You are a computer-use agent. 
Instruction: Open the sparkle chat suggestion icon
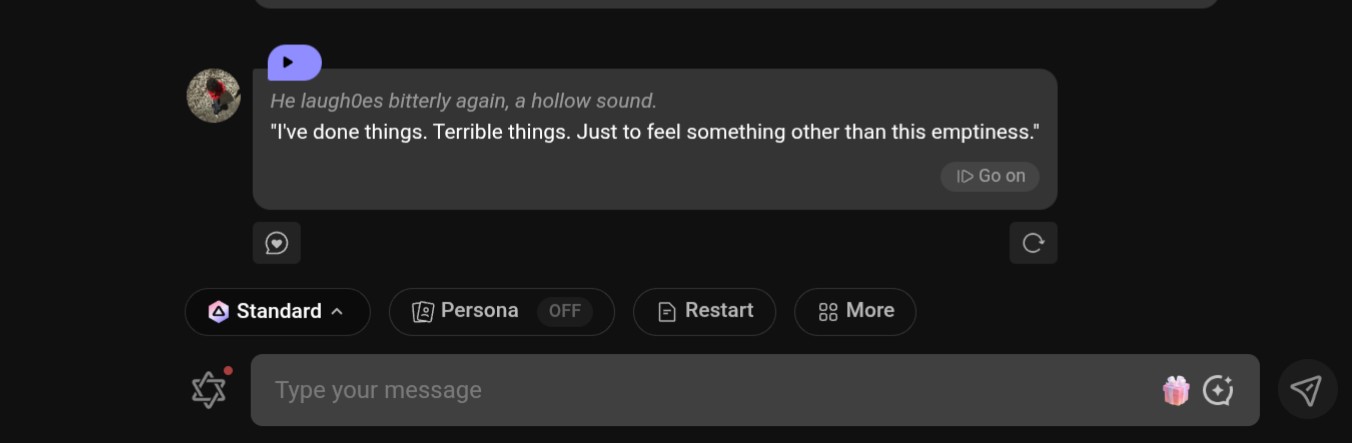click(x=1217, y=390)
